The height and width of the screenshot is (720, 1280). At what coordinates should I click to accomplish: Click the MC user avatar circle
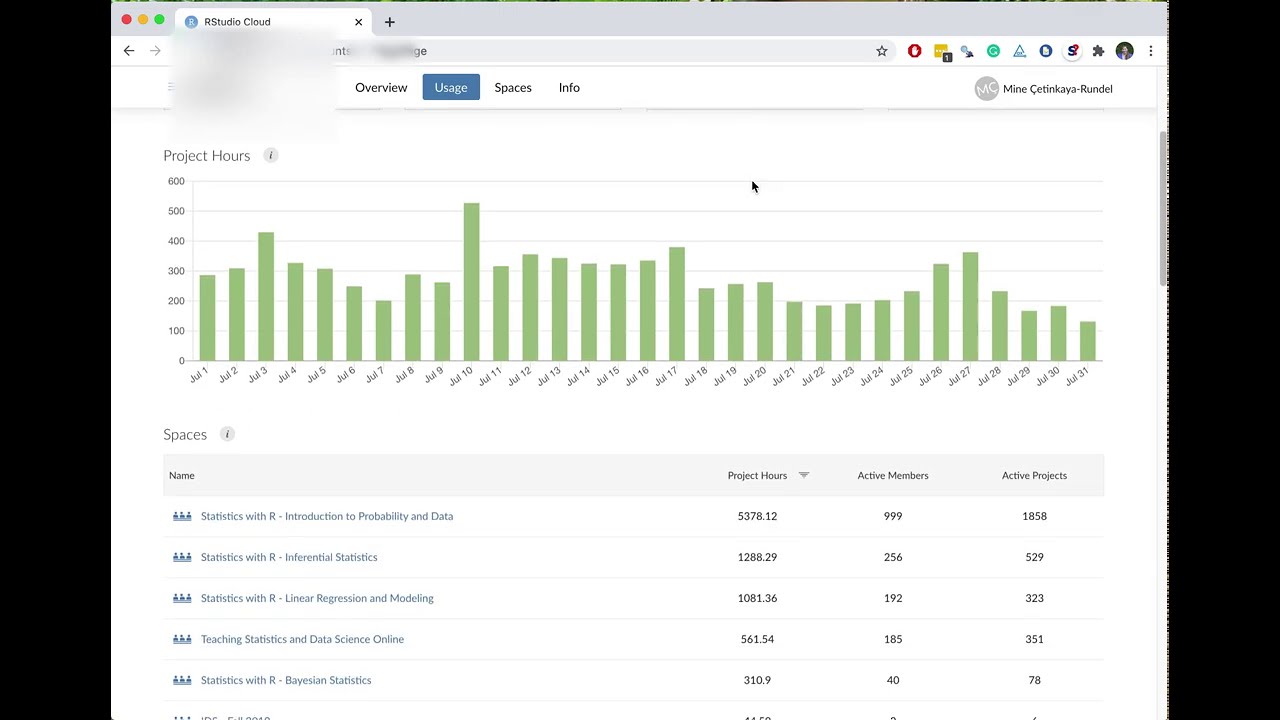click(x=987, y=89)
